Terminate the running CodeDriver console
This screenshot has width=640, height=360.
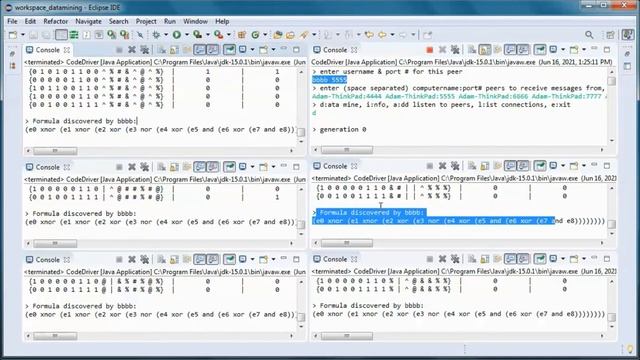429,50
